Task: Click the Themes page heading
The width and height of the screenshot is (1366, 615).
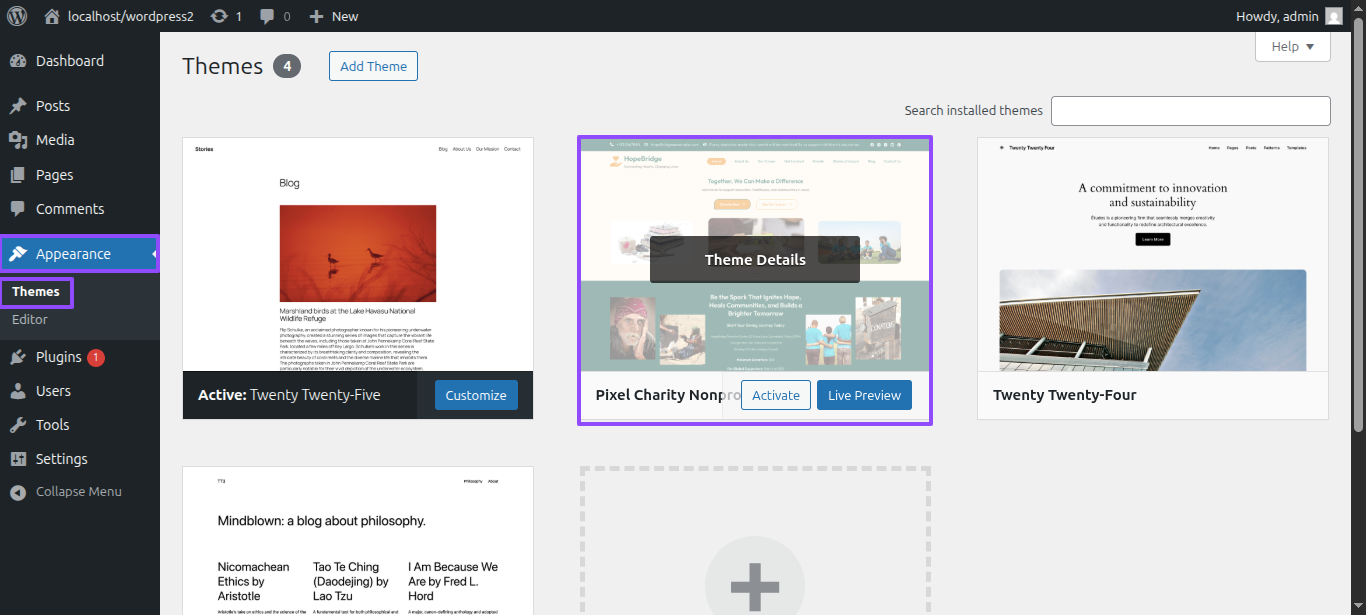Action: tap(222, 66)
